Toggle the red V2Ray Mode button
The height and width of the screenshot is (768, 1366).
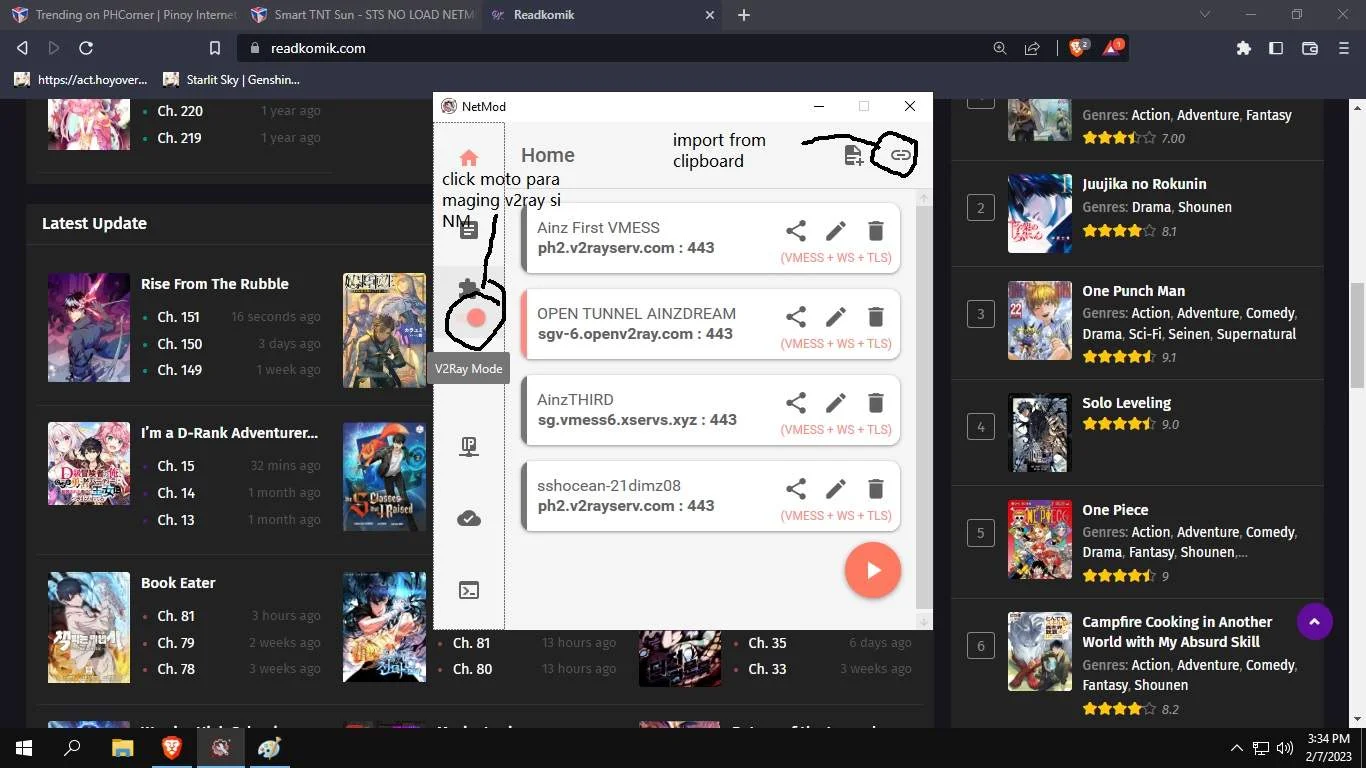point(476,318)
